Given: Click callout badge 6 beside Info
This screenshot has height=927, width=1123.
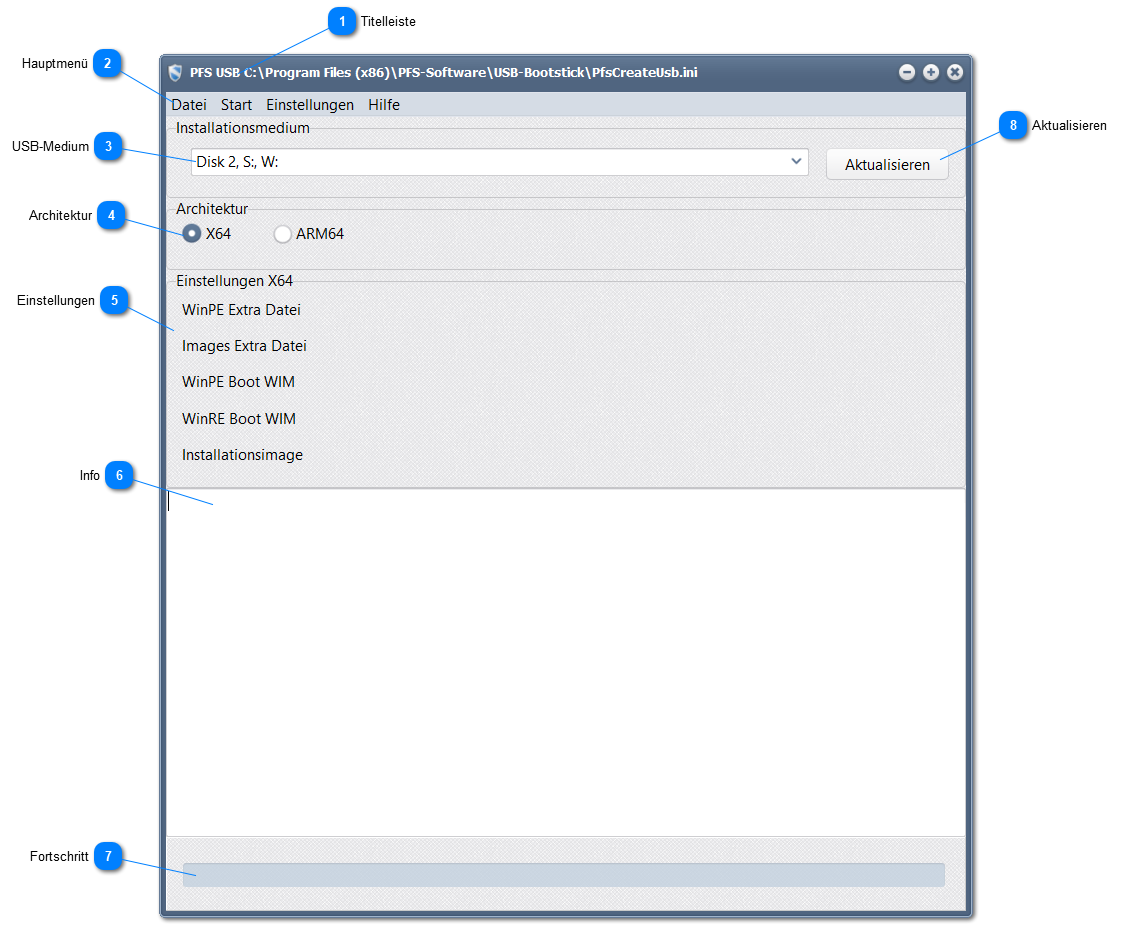Looking at the screenshot, I should click(x=119, y=475).
